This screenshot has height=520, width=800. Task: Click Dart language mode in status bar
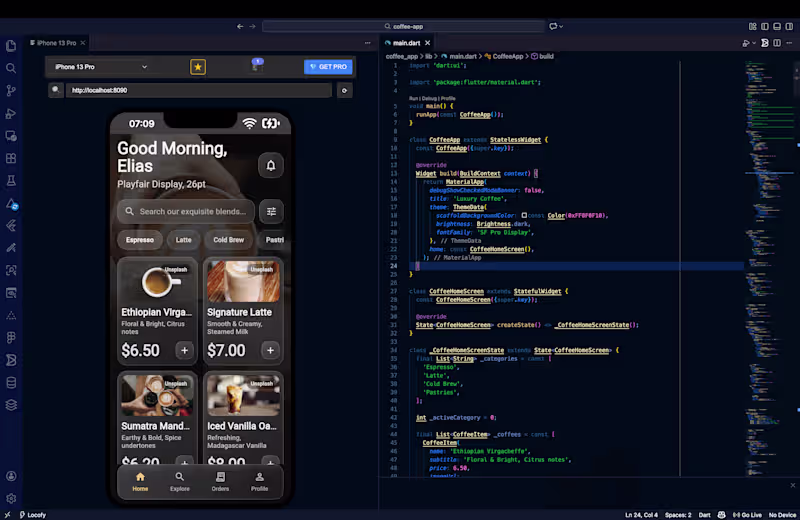(704, 515)
